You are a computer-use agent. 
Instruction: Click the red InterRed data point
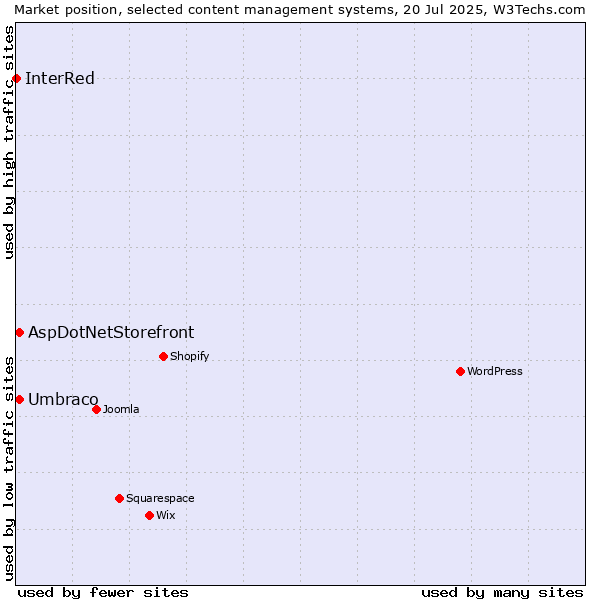16,79
